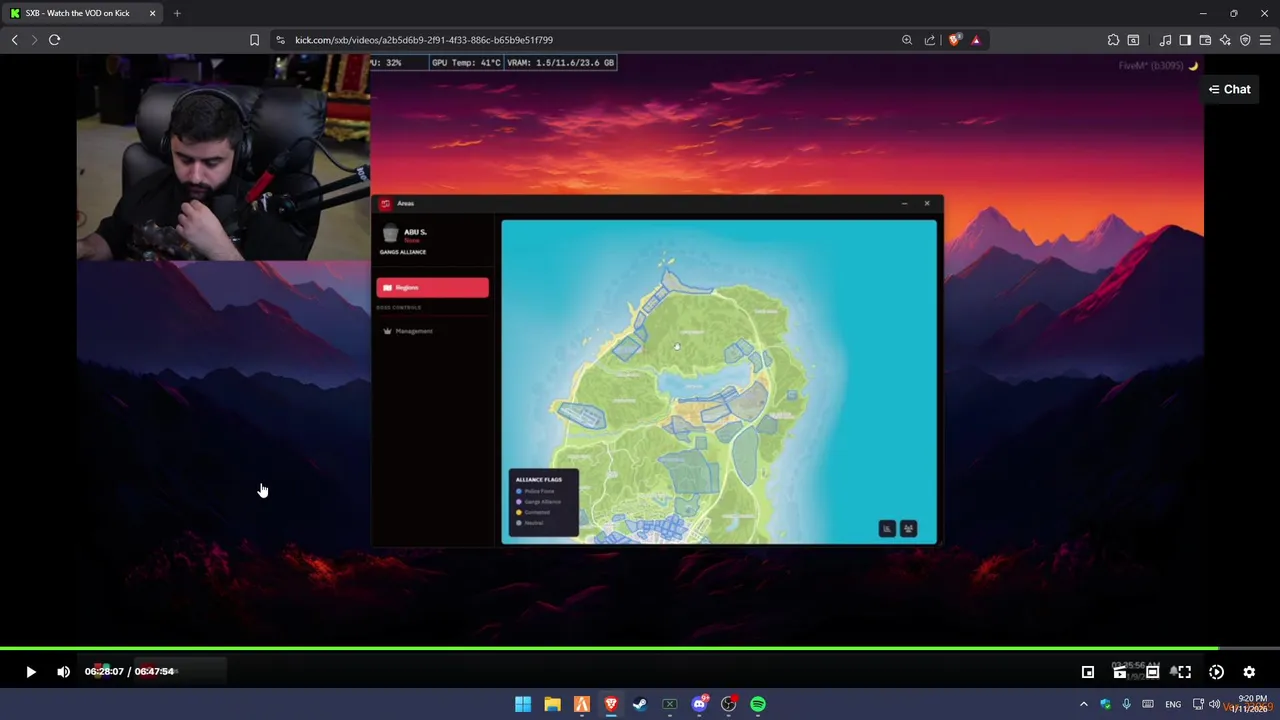Image resolution: width=1280 pixels, height=720 pixels.
Task: Select Regions in the Areas sidebar
Action: [x=432, y=288]
